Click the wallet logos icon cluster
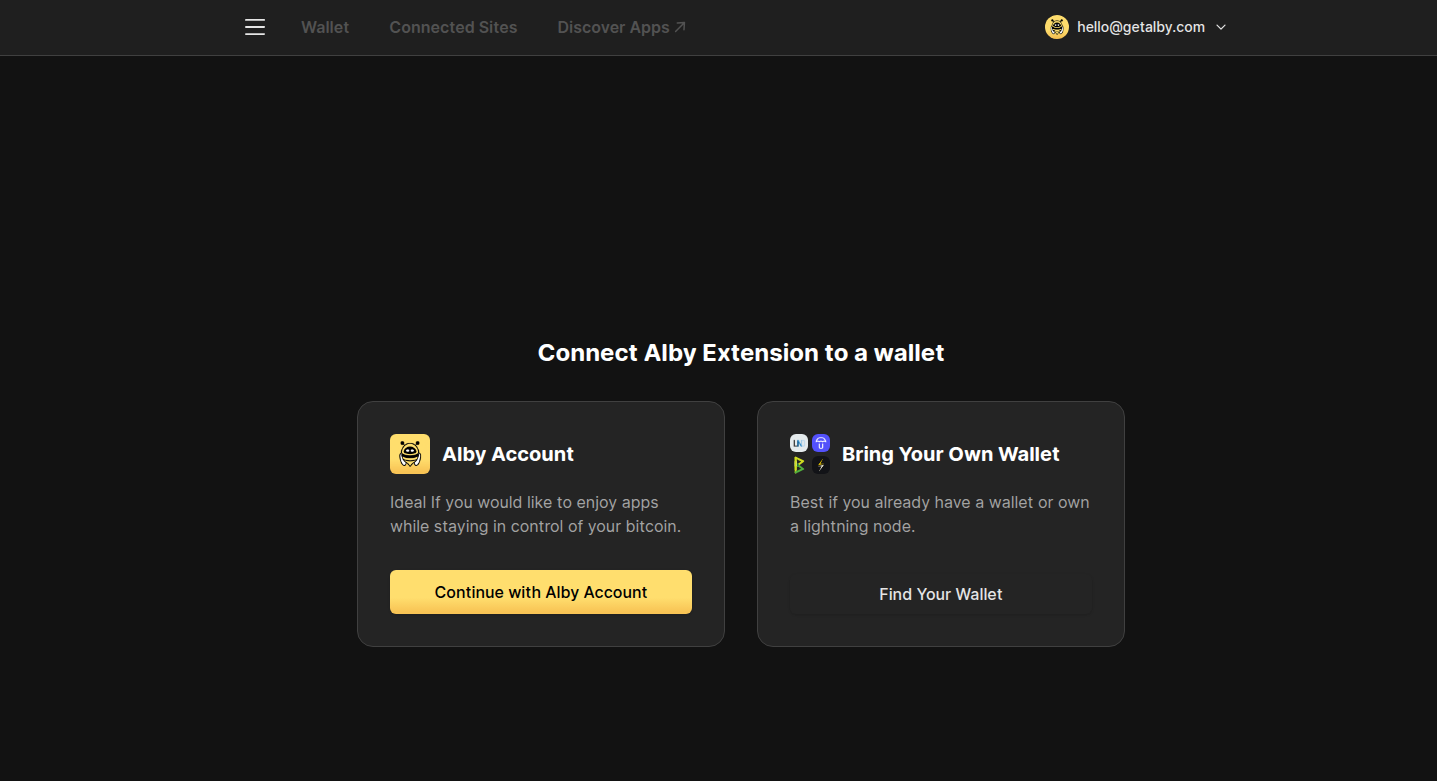This screenshot has height=781, width=1437. [x=810, y=454]
